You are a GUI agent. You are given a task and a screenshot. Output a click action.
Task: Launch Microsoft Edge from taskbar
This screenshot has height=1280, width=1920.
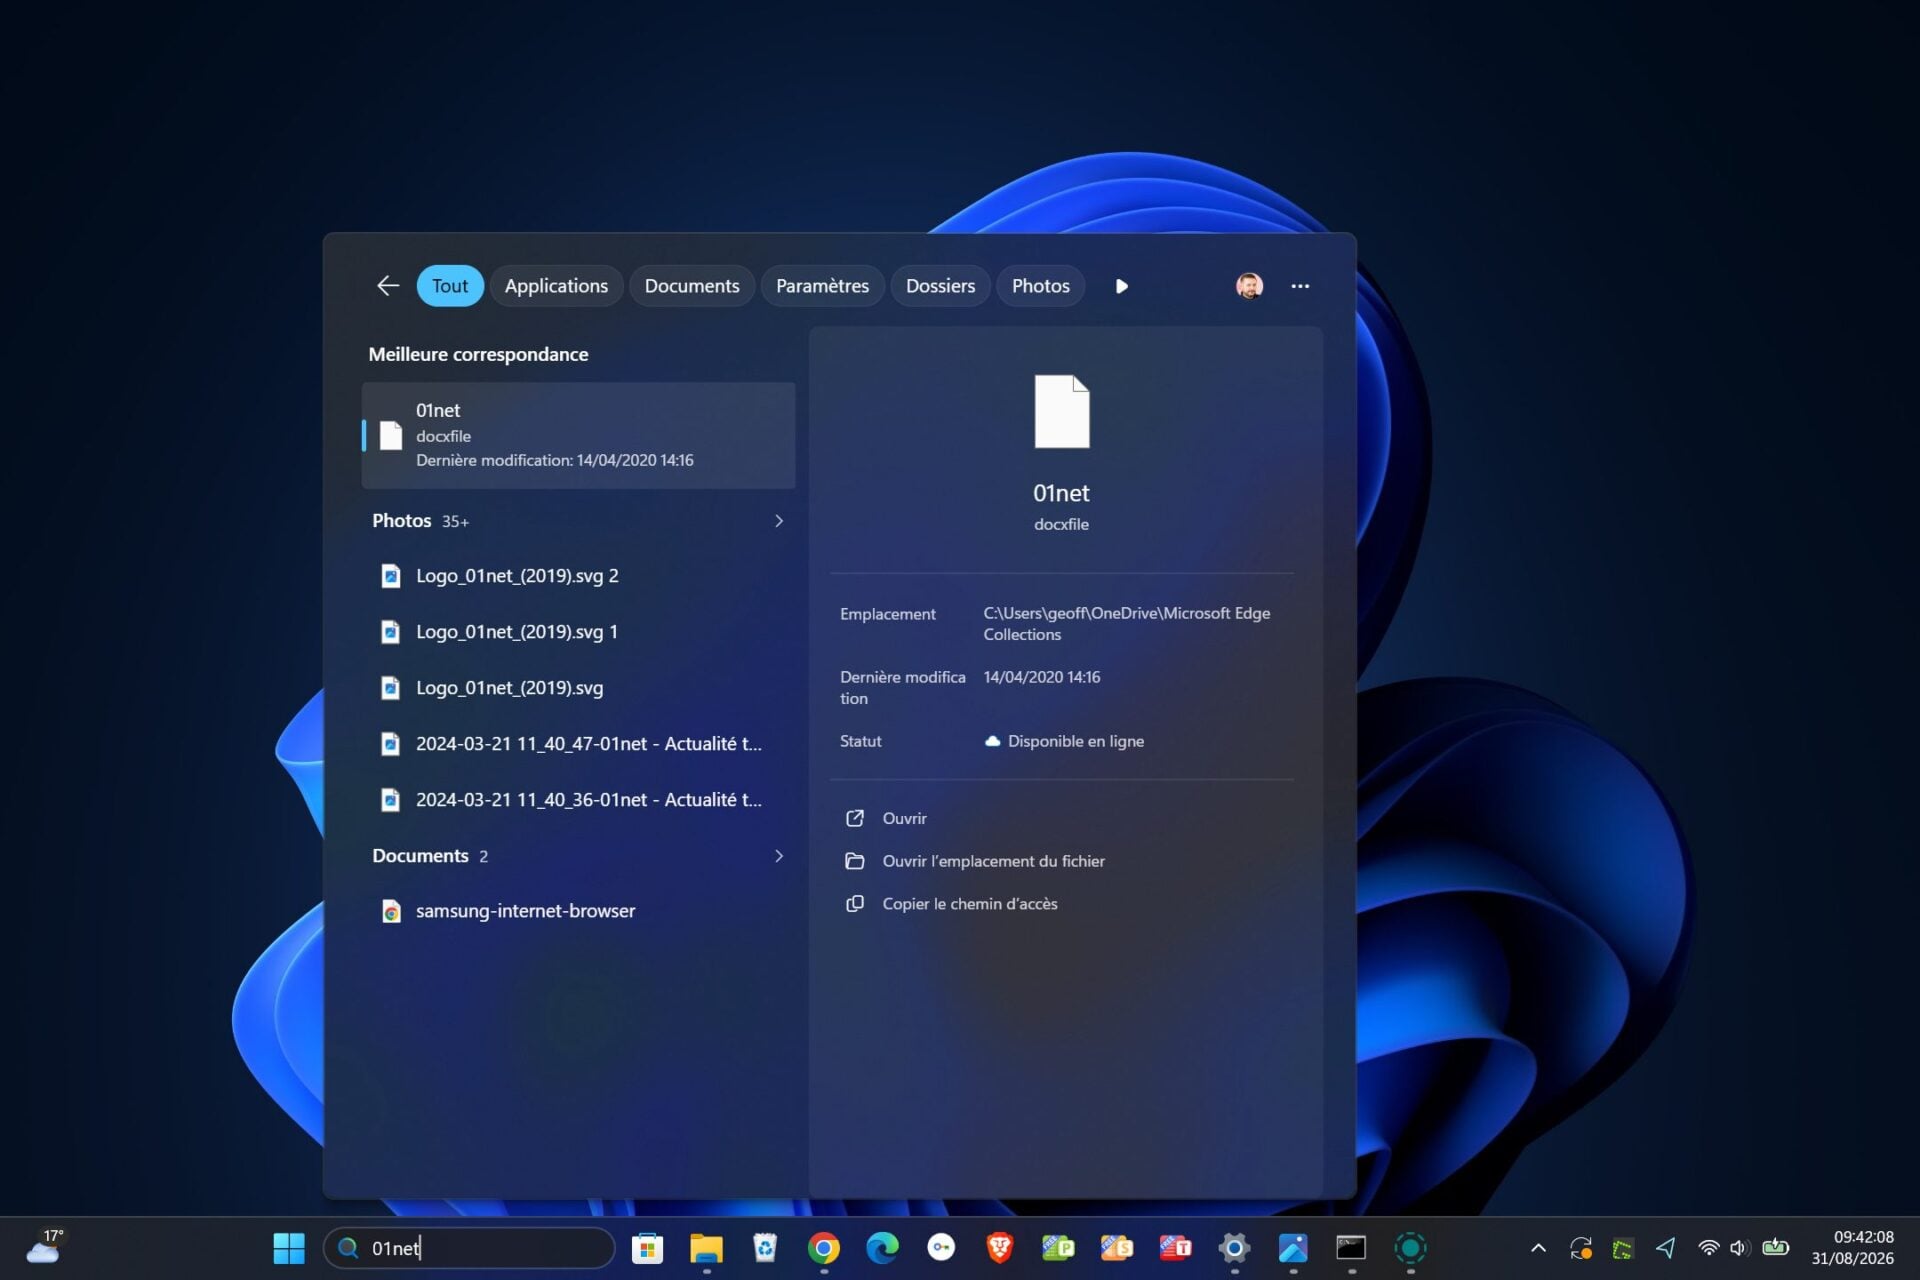click(882, 1248)
